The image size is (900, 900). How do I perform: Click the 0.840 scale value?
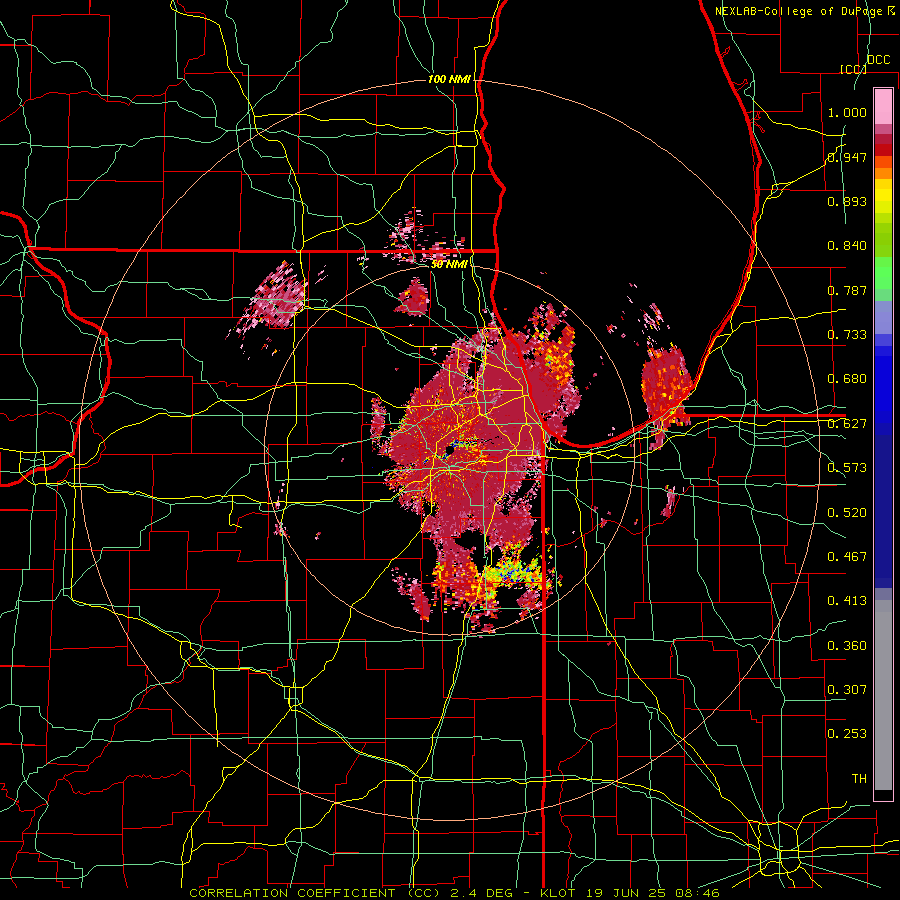click(847, 246)
